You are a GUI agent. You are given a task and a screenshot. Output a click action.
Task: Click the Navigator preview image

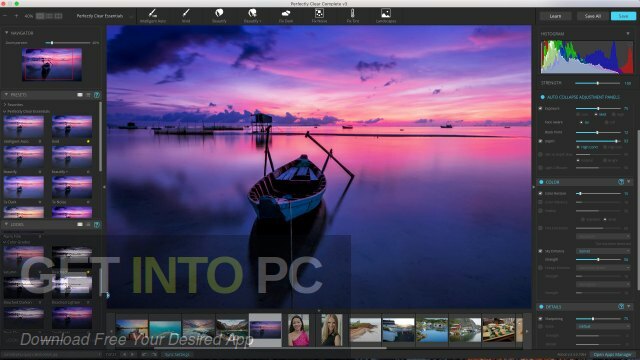[x=52, y=64]
